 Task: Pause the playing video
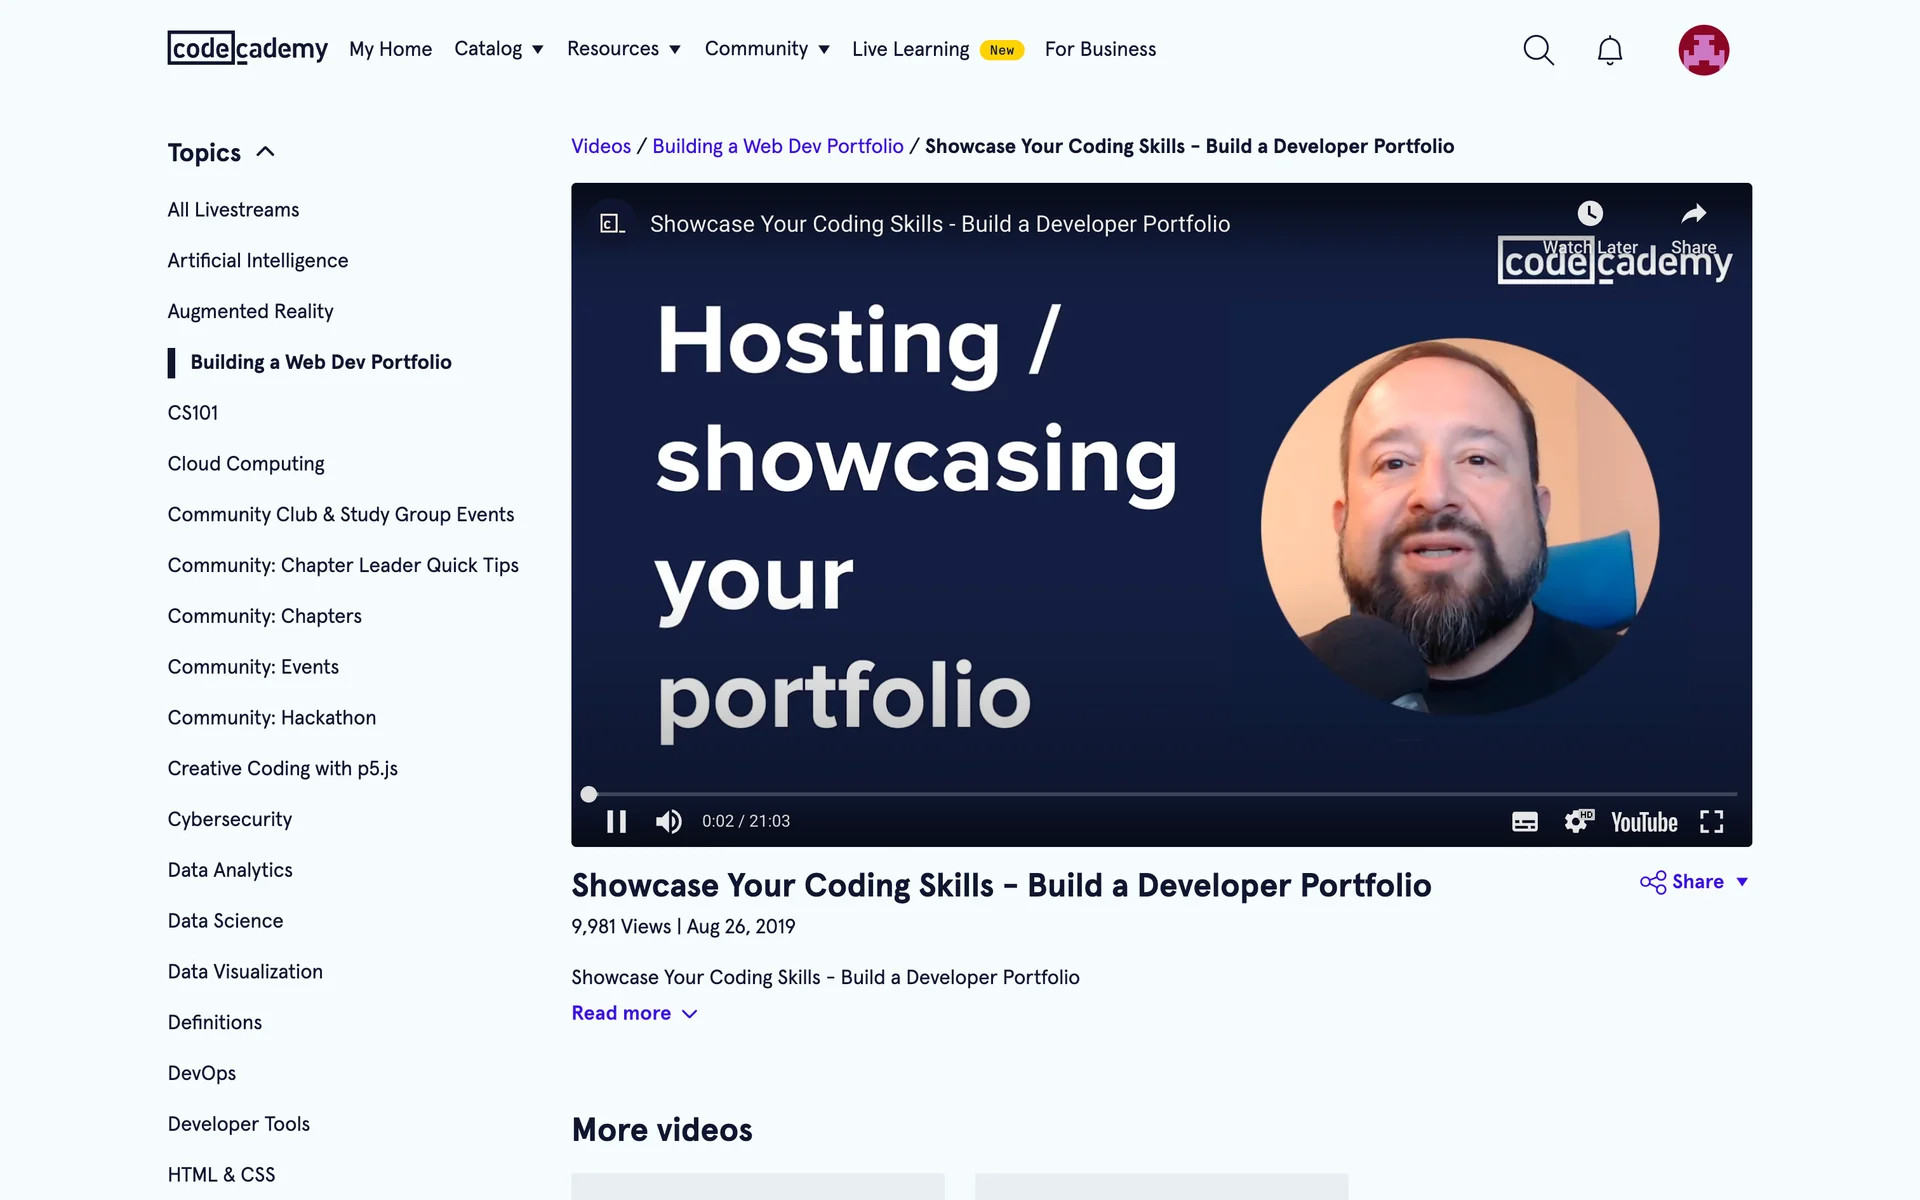coord(616,821)
